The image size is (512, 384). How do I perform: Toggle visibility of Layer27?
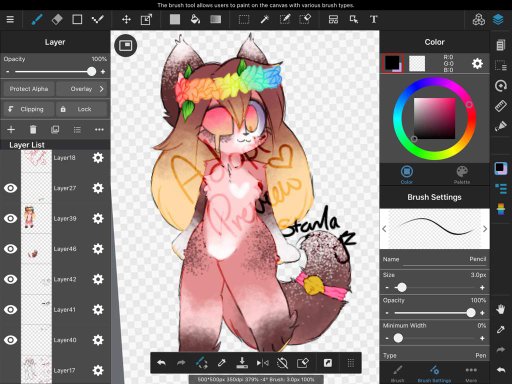[x=10, y=188]
